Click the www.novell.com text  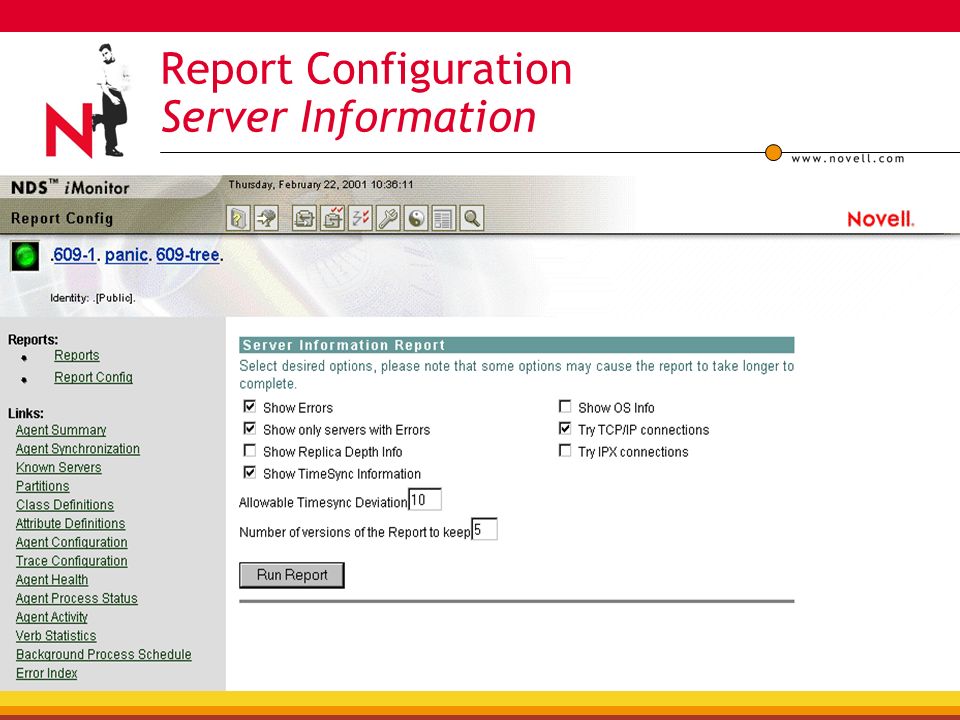pos(848,159)
